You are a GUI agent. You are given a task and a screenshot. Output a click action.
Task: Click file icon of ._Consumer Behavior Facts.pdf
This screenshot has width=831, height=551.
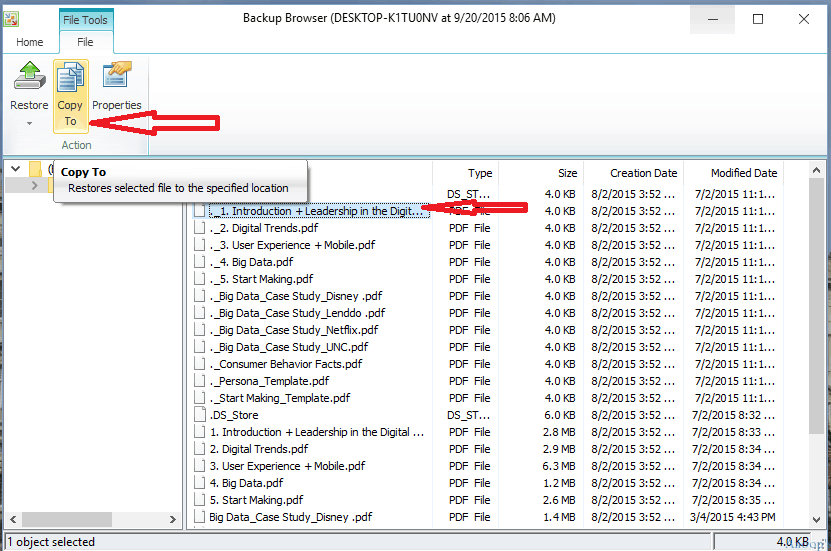tap(199, 364)
